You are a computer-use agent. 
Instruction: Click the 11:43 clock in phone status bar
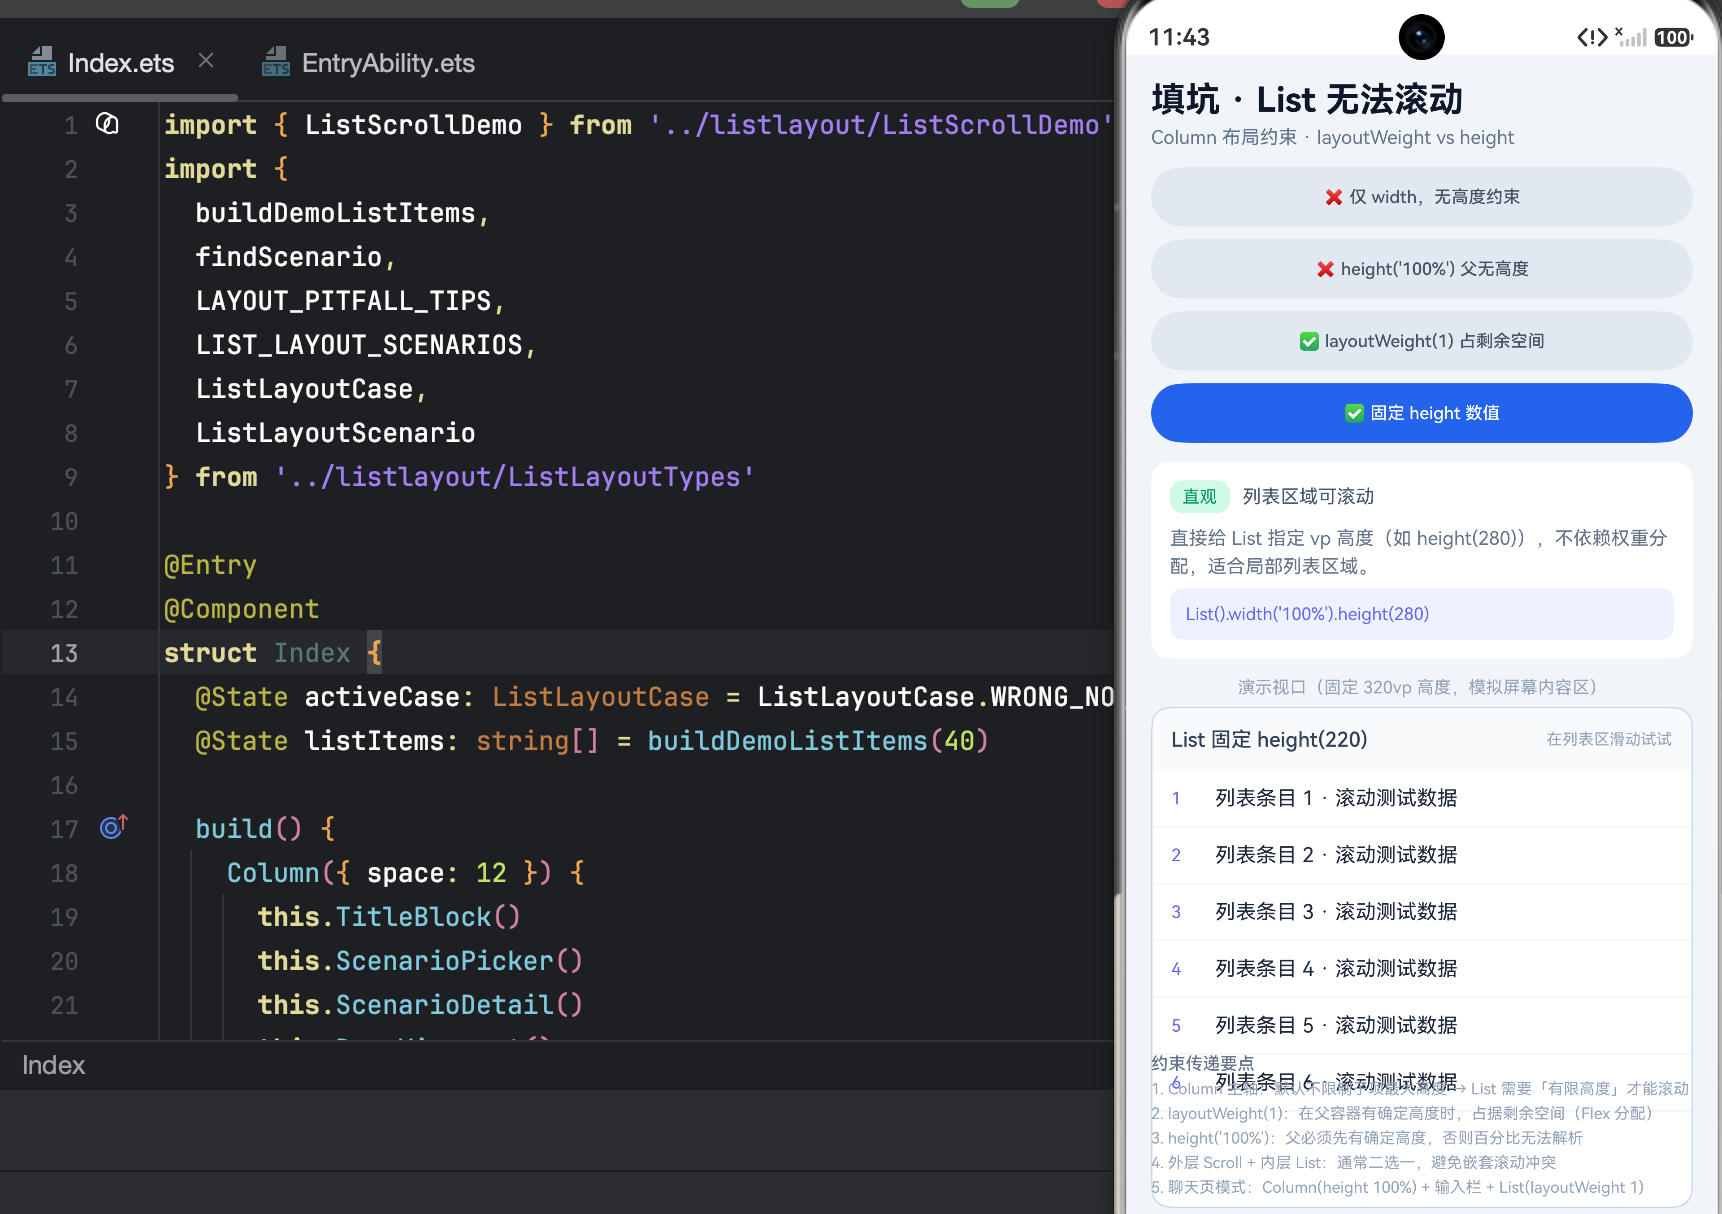(1179, 37)
